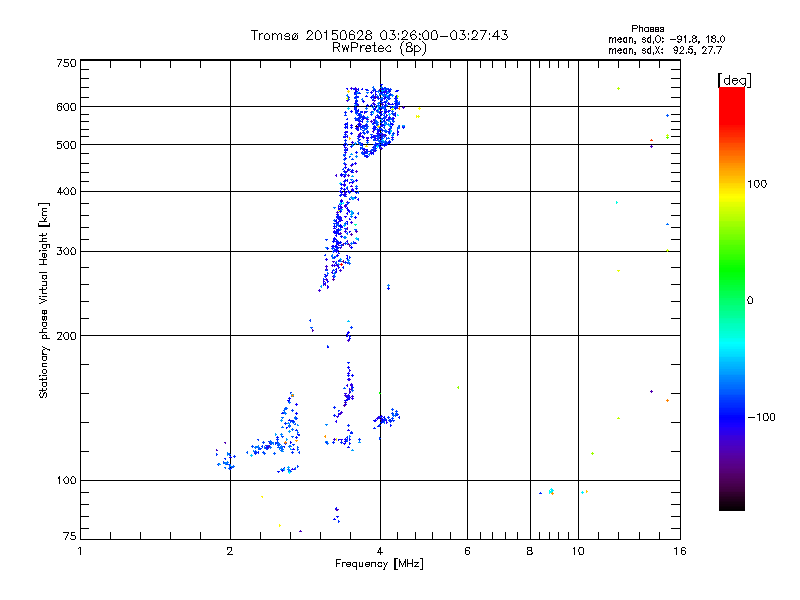Click the y-axis '400' tick label
Viewport: 800px width, 600px height.
pyautogui.click(x=66, y=191)
